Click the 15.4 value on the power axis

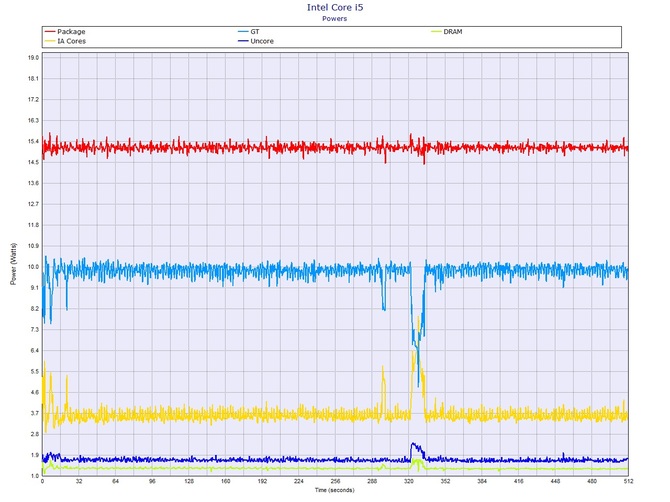[x=33, y=141]
